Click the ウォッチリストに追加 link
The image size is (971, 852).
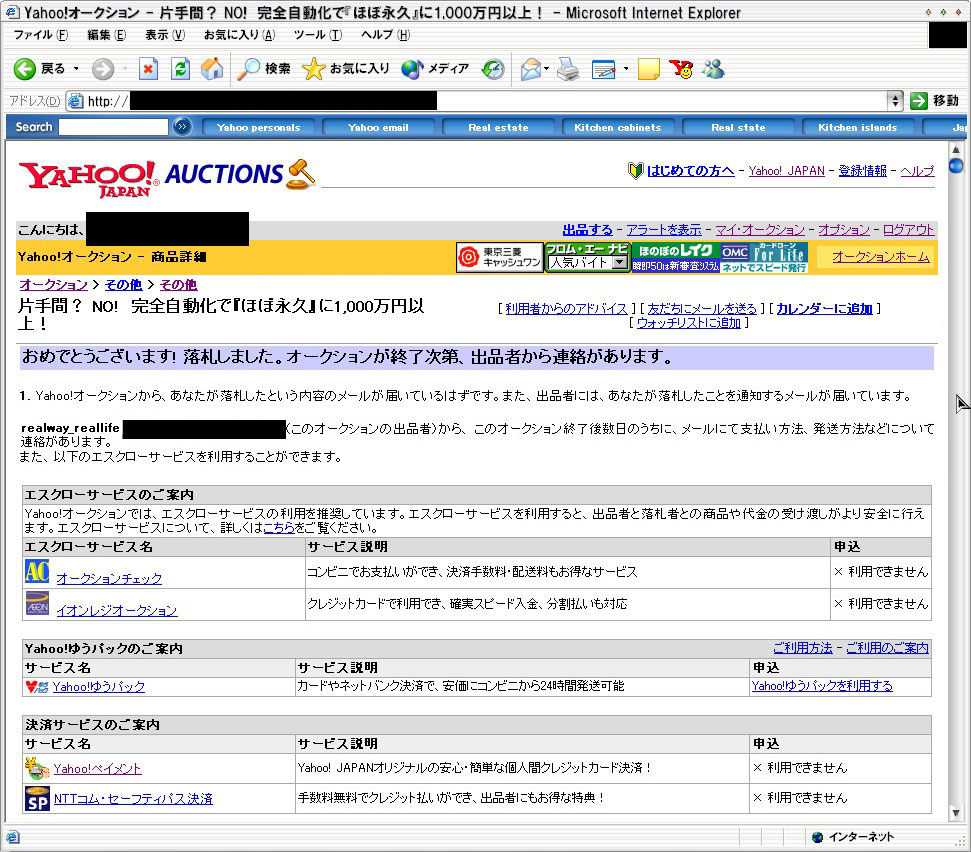tap(689, 323)
